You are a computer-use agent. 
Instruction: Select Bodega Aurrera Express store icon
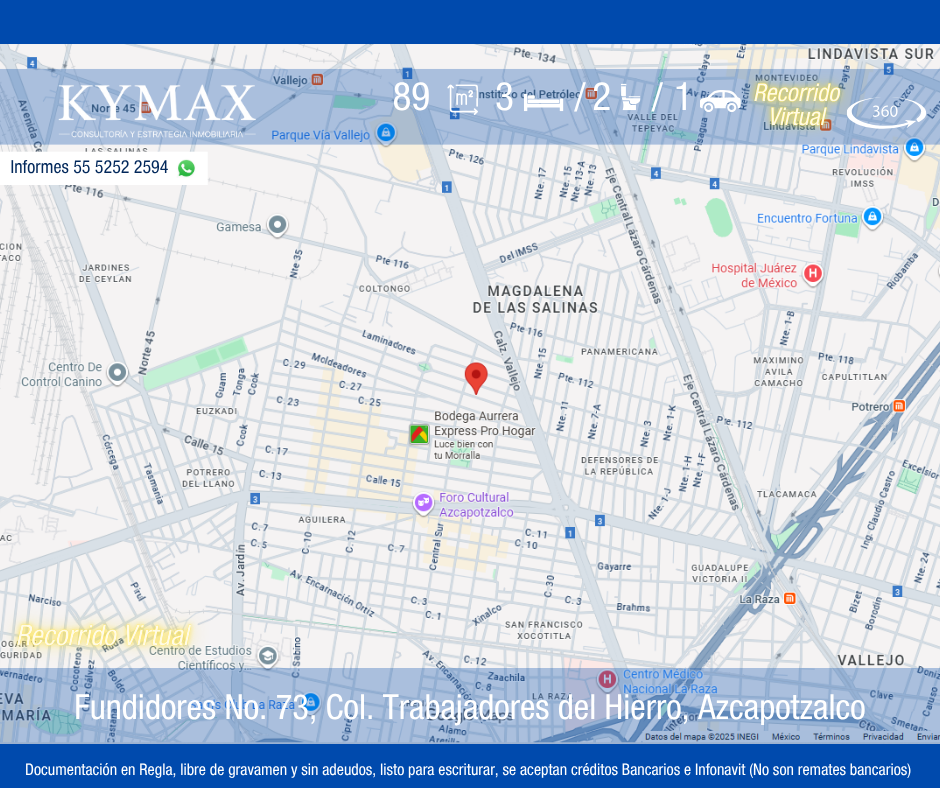(x=419, y=434)
